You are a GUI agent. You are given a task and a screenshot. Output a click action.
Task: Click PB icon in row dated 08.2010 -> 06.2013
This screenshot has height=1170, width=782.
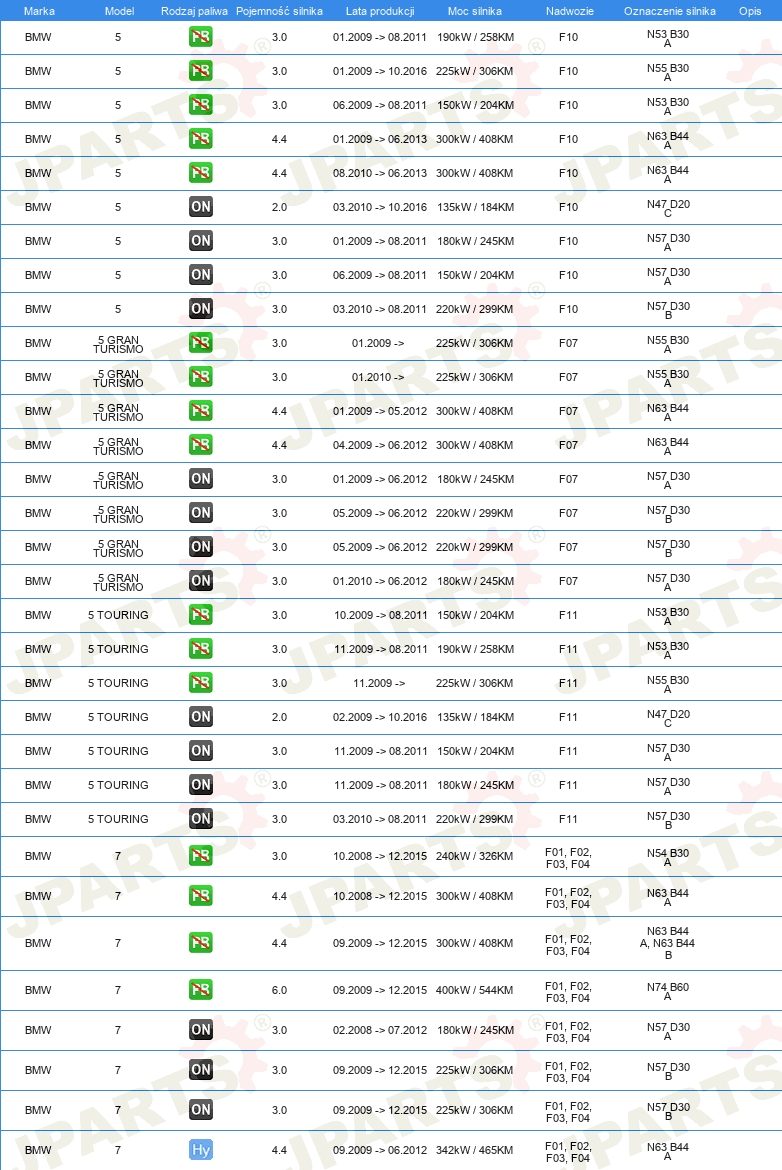click(201, 173)
